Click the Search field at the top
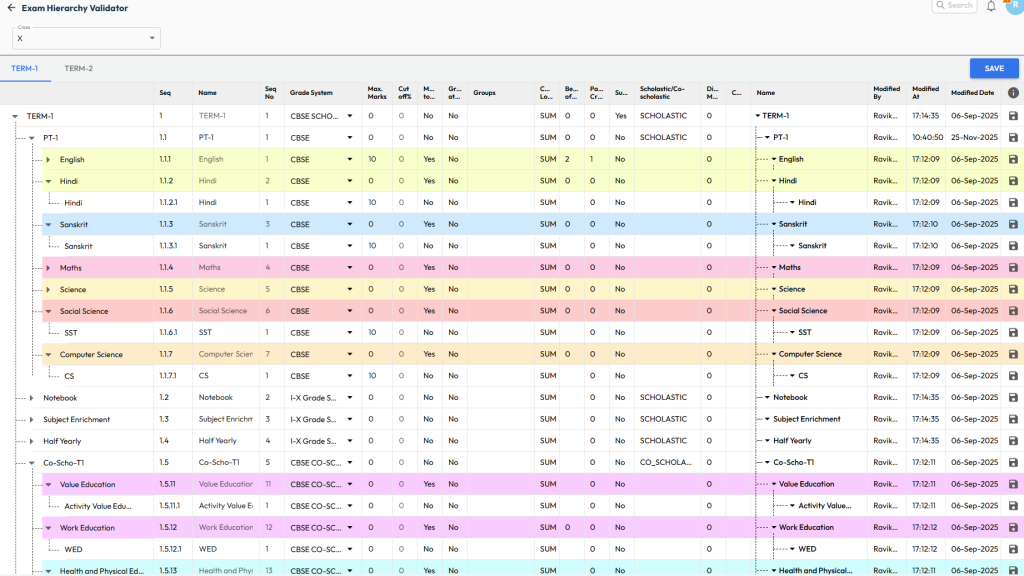The height and width of the screenshot is (576, 1024). pos(955,6)
